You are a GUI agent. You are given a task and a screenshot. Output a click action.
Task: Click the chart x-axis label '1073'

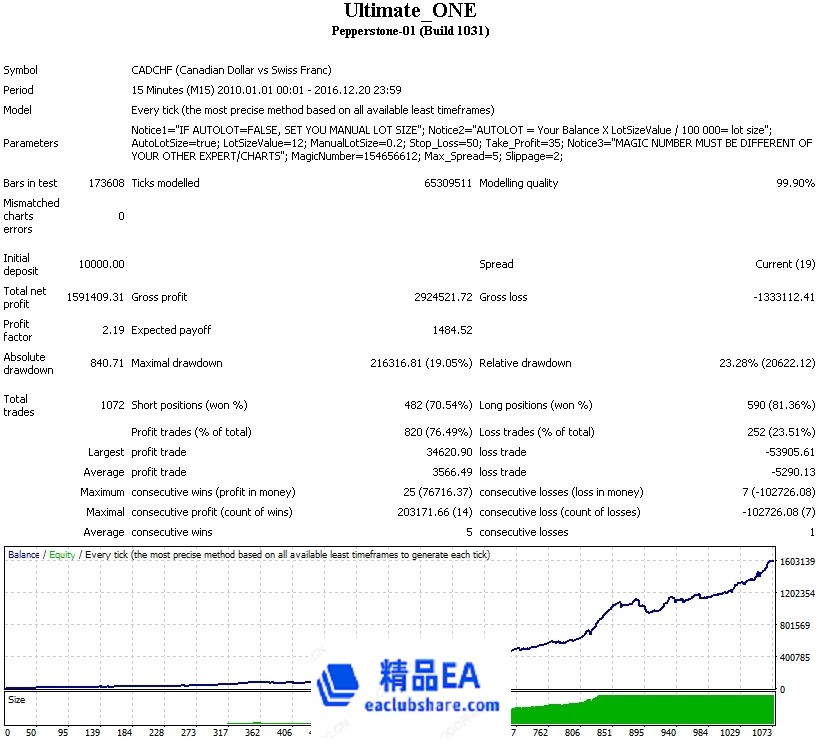pyautogui.click(x=762, y=733)
